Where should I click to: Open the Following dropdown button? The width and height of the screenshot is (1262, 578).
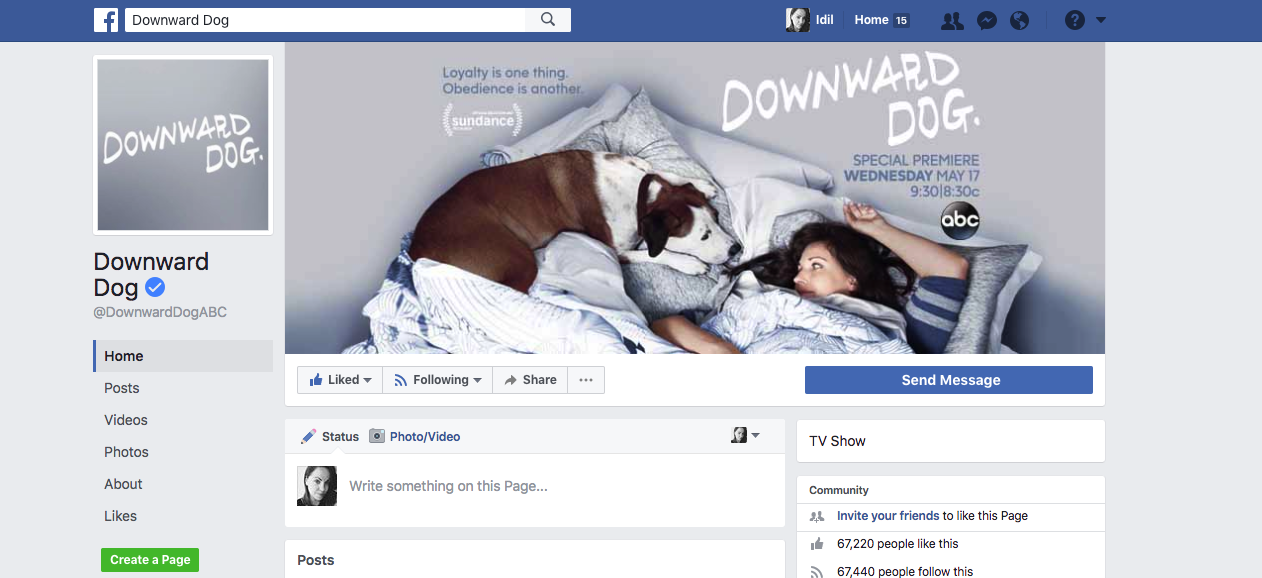(x=438, y=380)
